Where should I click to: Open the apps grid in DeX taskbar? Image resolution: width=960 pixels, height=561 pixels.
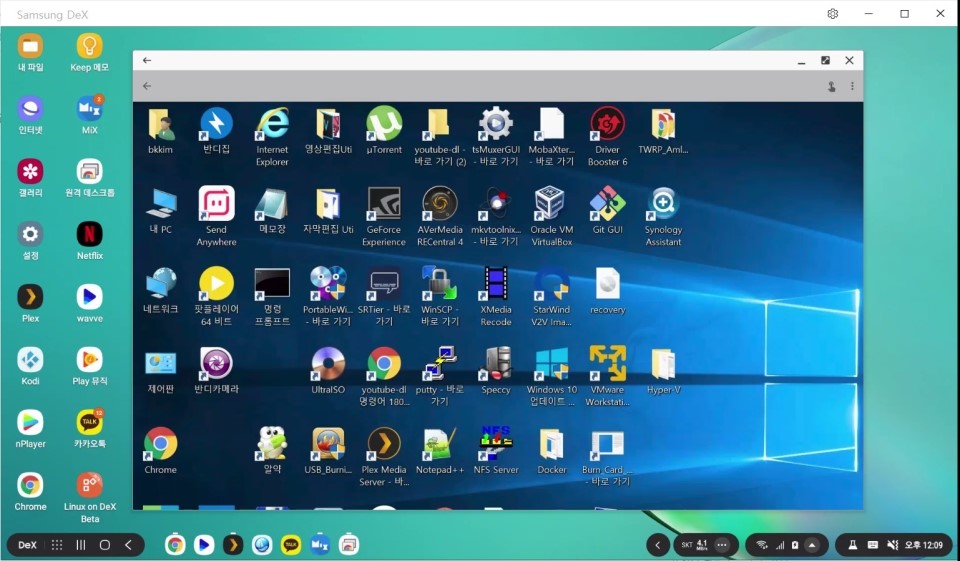57,544
